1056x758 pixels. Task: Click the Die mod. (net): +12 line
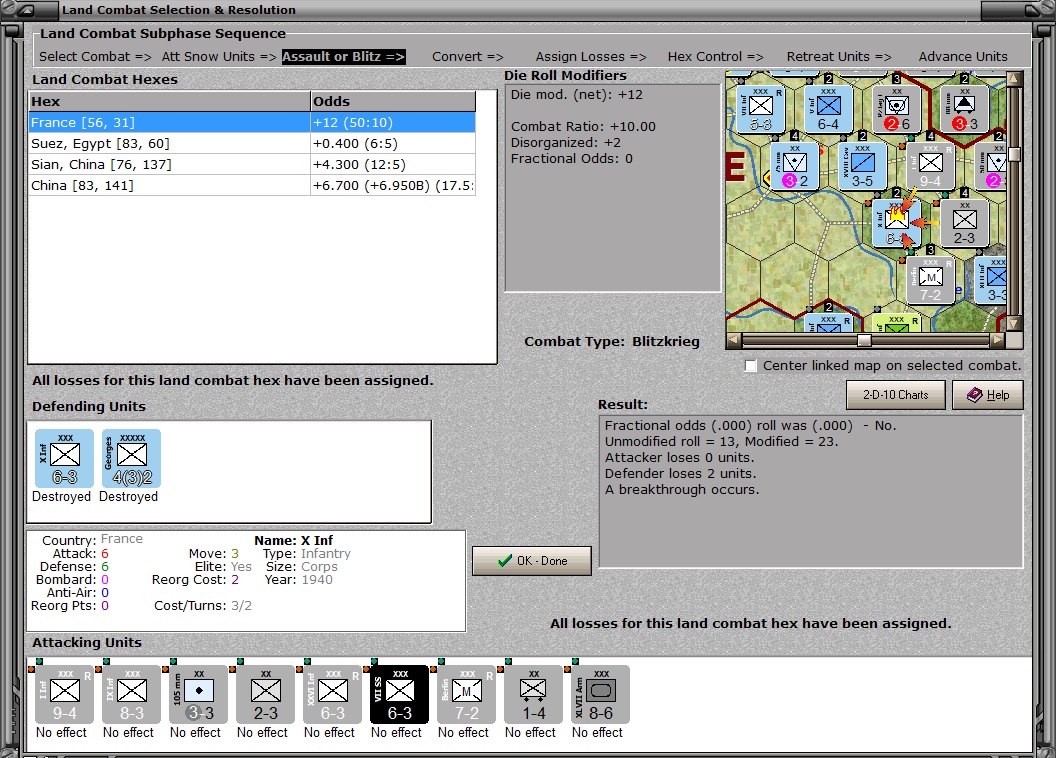[x=576, y=95]
